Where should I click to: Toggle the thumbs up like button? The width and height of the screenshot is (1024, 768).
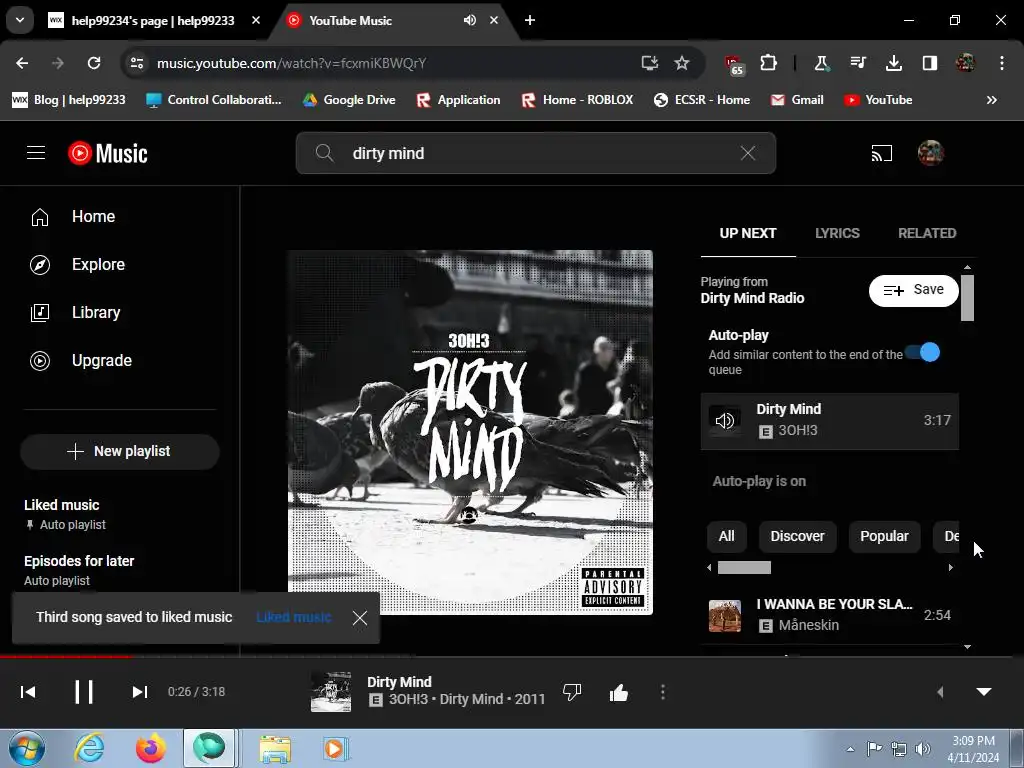[x=618, y=692]
